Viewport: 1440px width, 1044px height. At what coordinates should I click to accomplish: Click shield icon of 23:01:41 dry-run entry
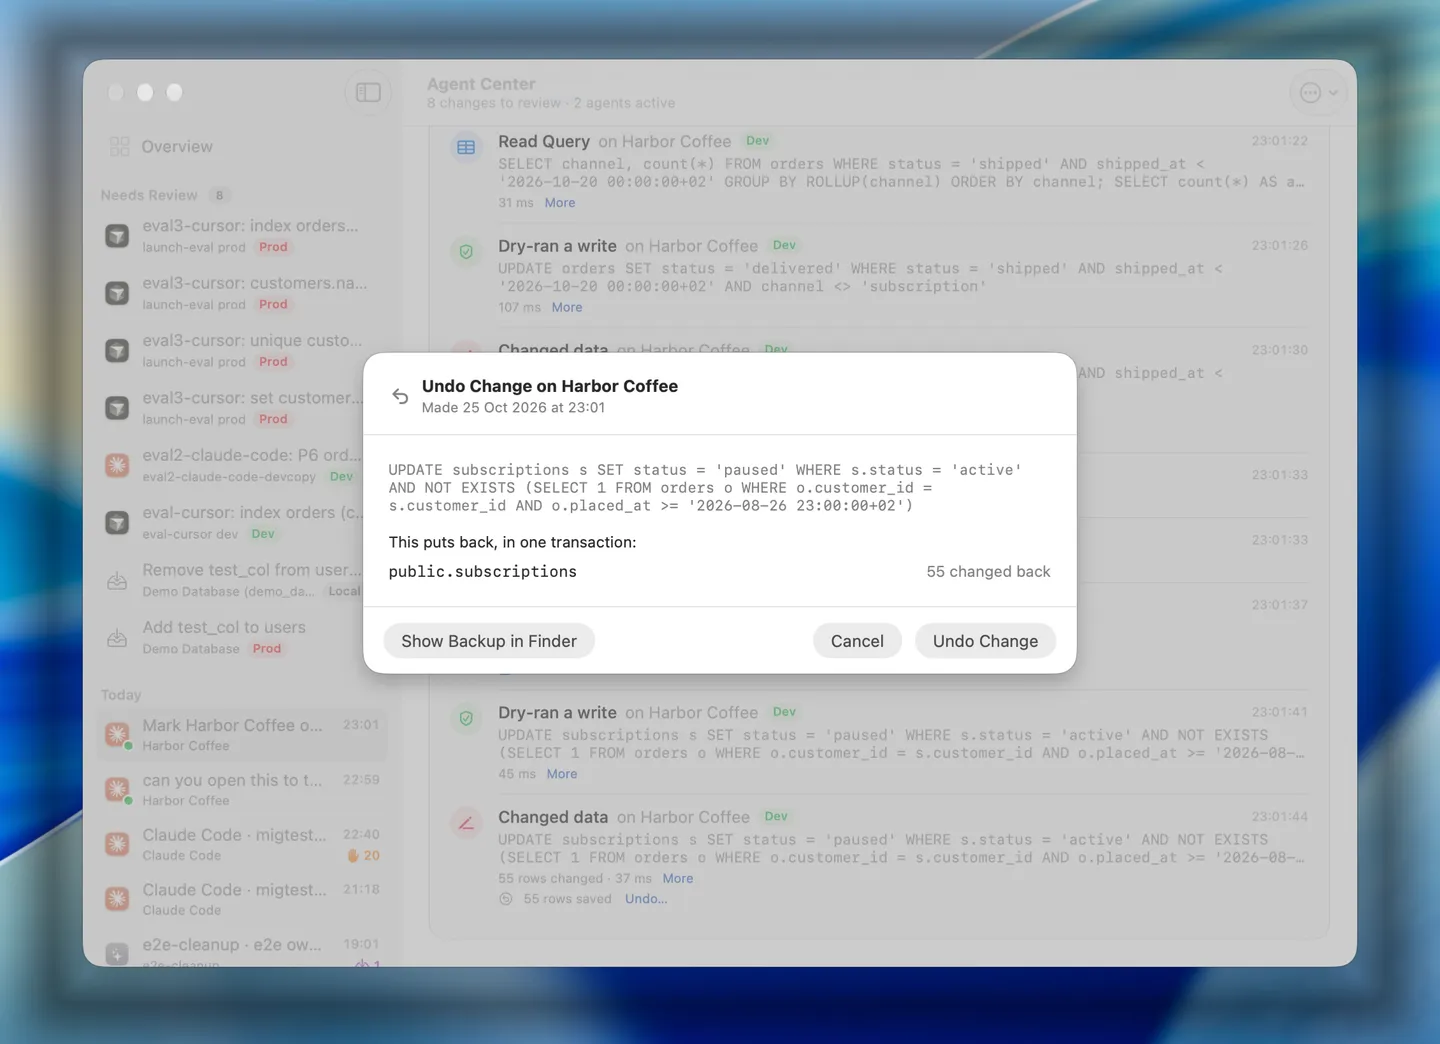click(466, 718)
